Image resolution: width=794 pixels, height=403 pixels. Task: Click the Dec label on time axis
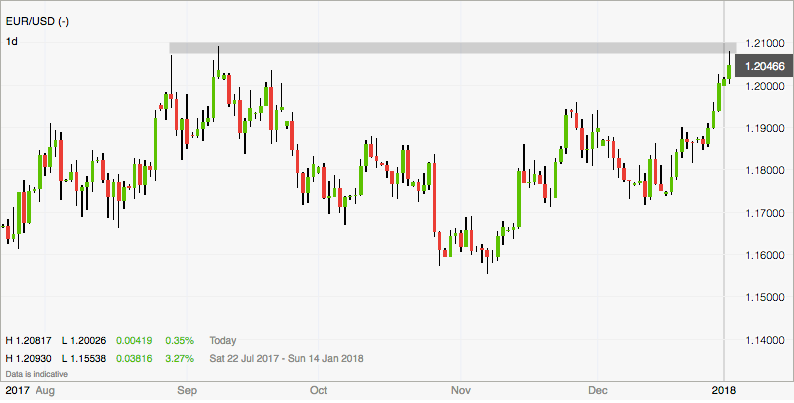pyautogui.click(x=598, y=391)
